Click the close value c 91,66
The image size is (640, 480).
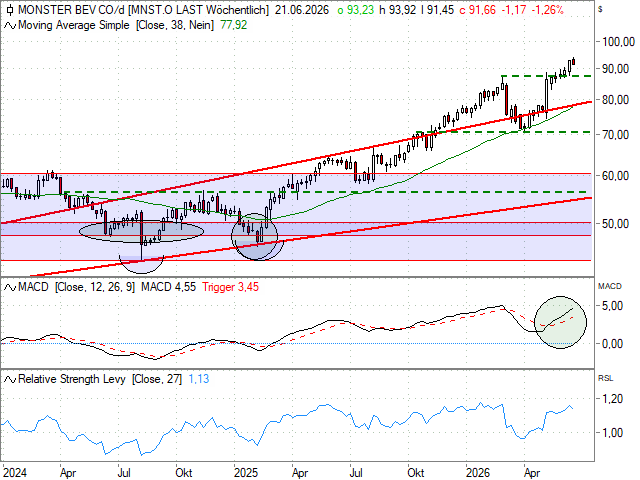pos(478,10)
